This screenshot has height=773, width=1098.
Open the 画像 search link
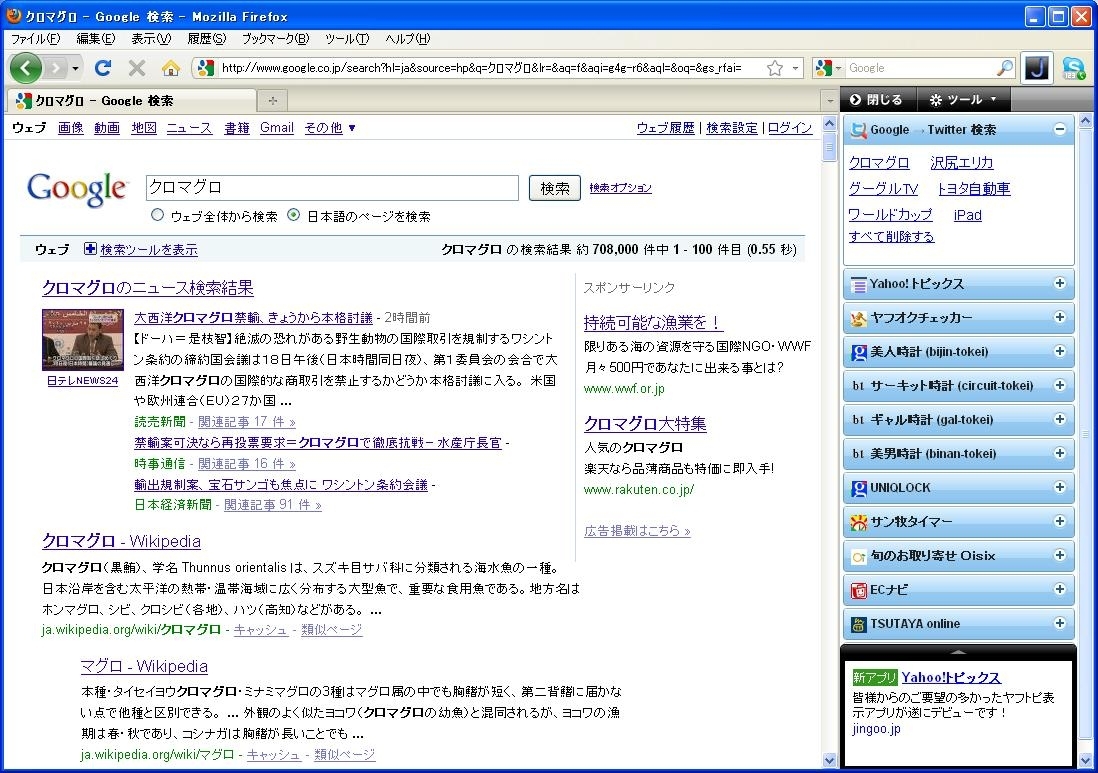71,127
